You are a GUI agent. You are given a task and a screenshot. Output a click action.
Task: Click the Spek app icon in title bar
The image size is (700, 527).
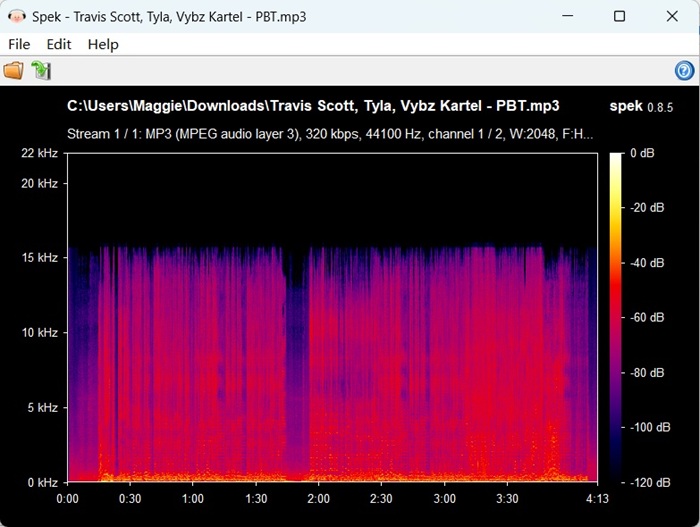(x=16, y=17)
